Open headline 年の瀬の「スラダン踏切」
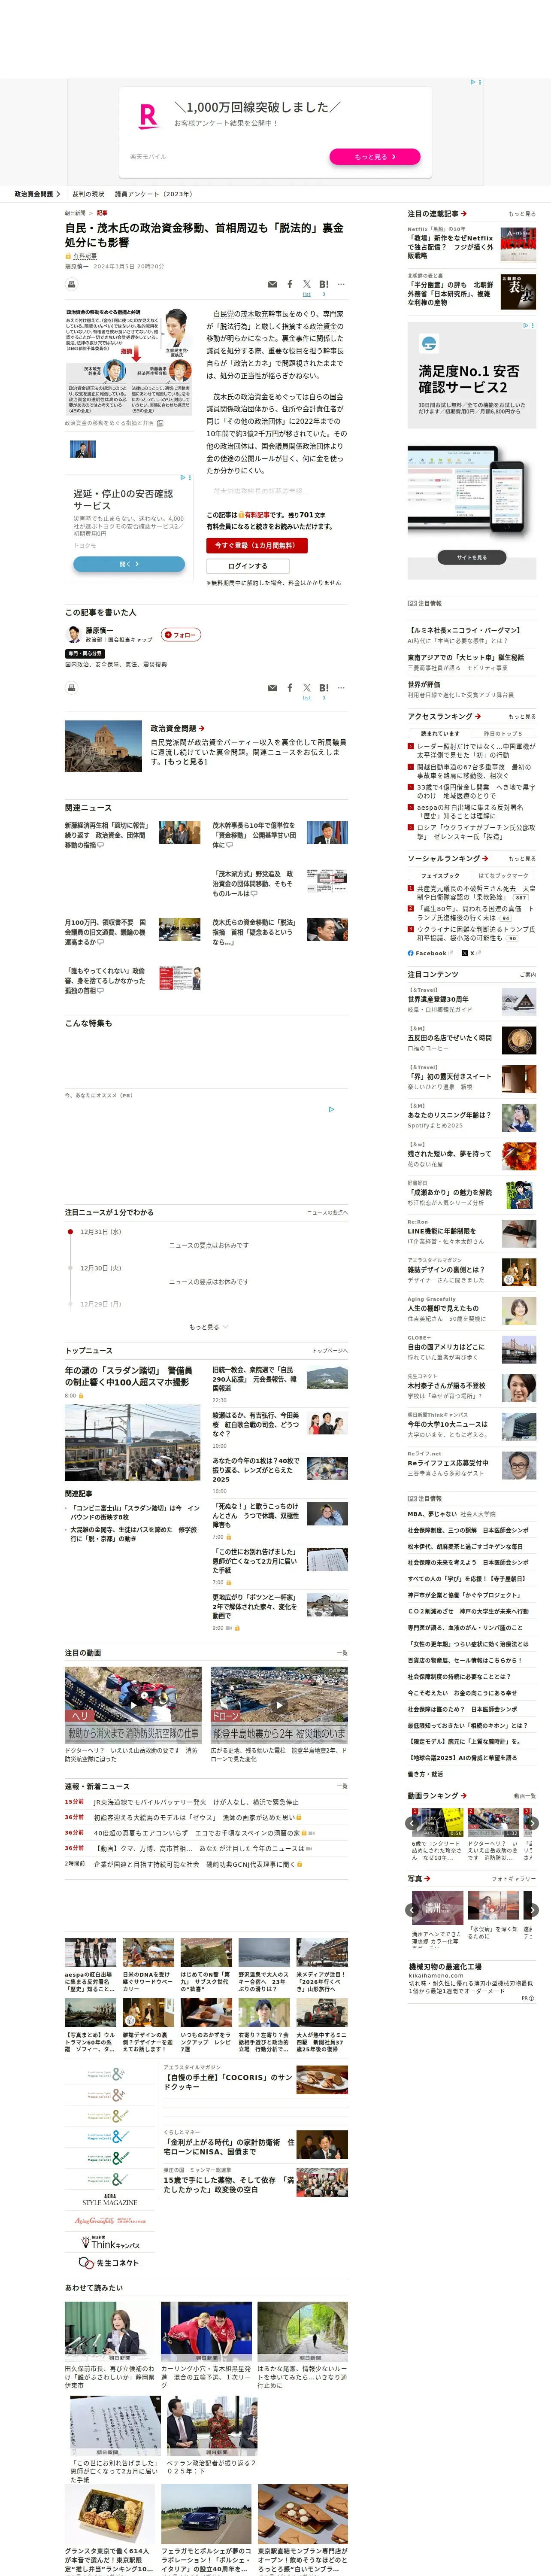The height and width of the screenshot is (2576, 551). pos(127,1376)
